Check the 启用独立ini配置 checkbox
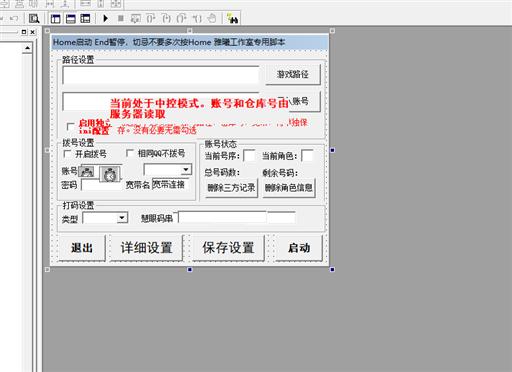 point(70,127)
